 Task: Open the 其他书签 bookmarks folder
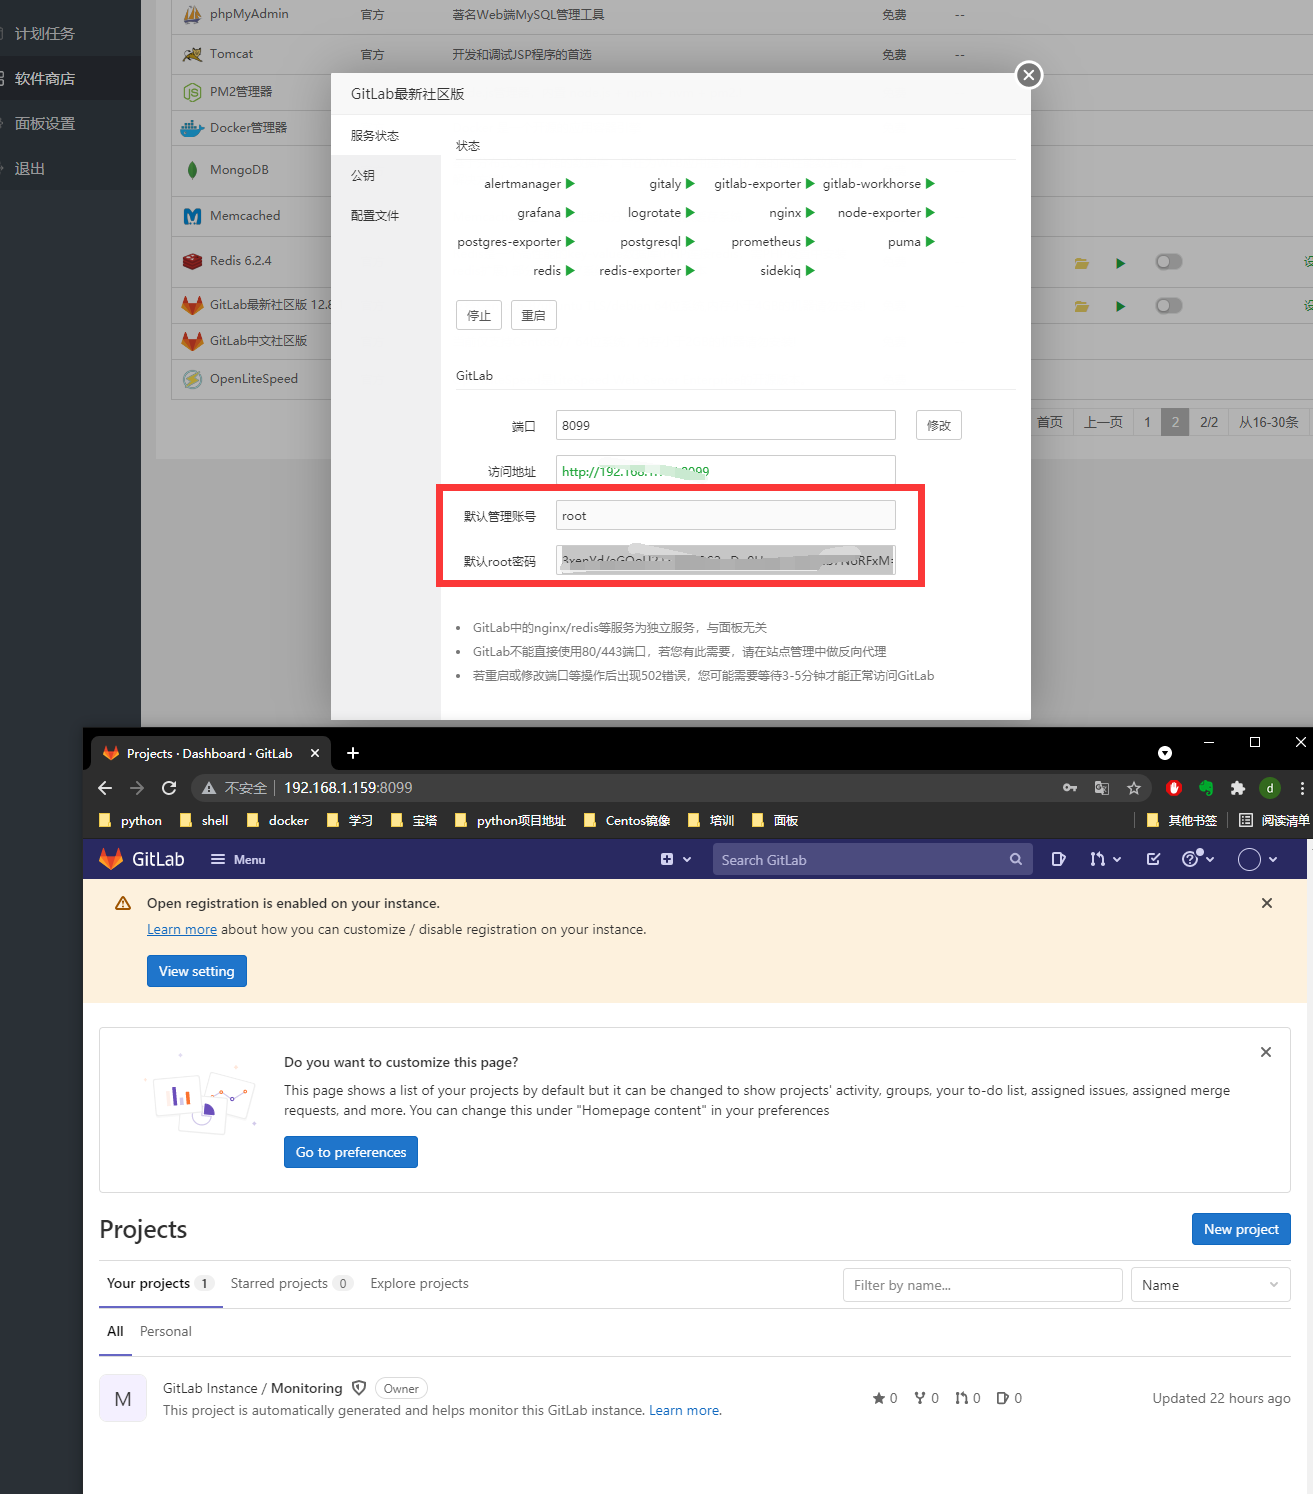1182,820
